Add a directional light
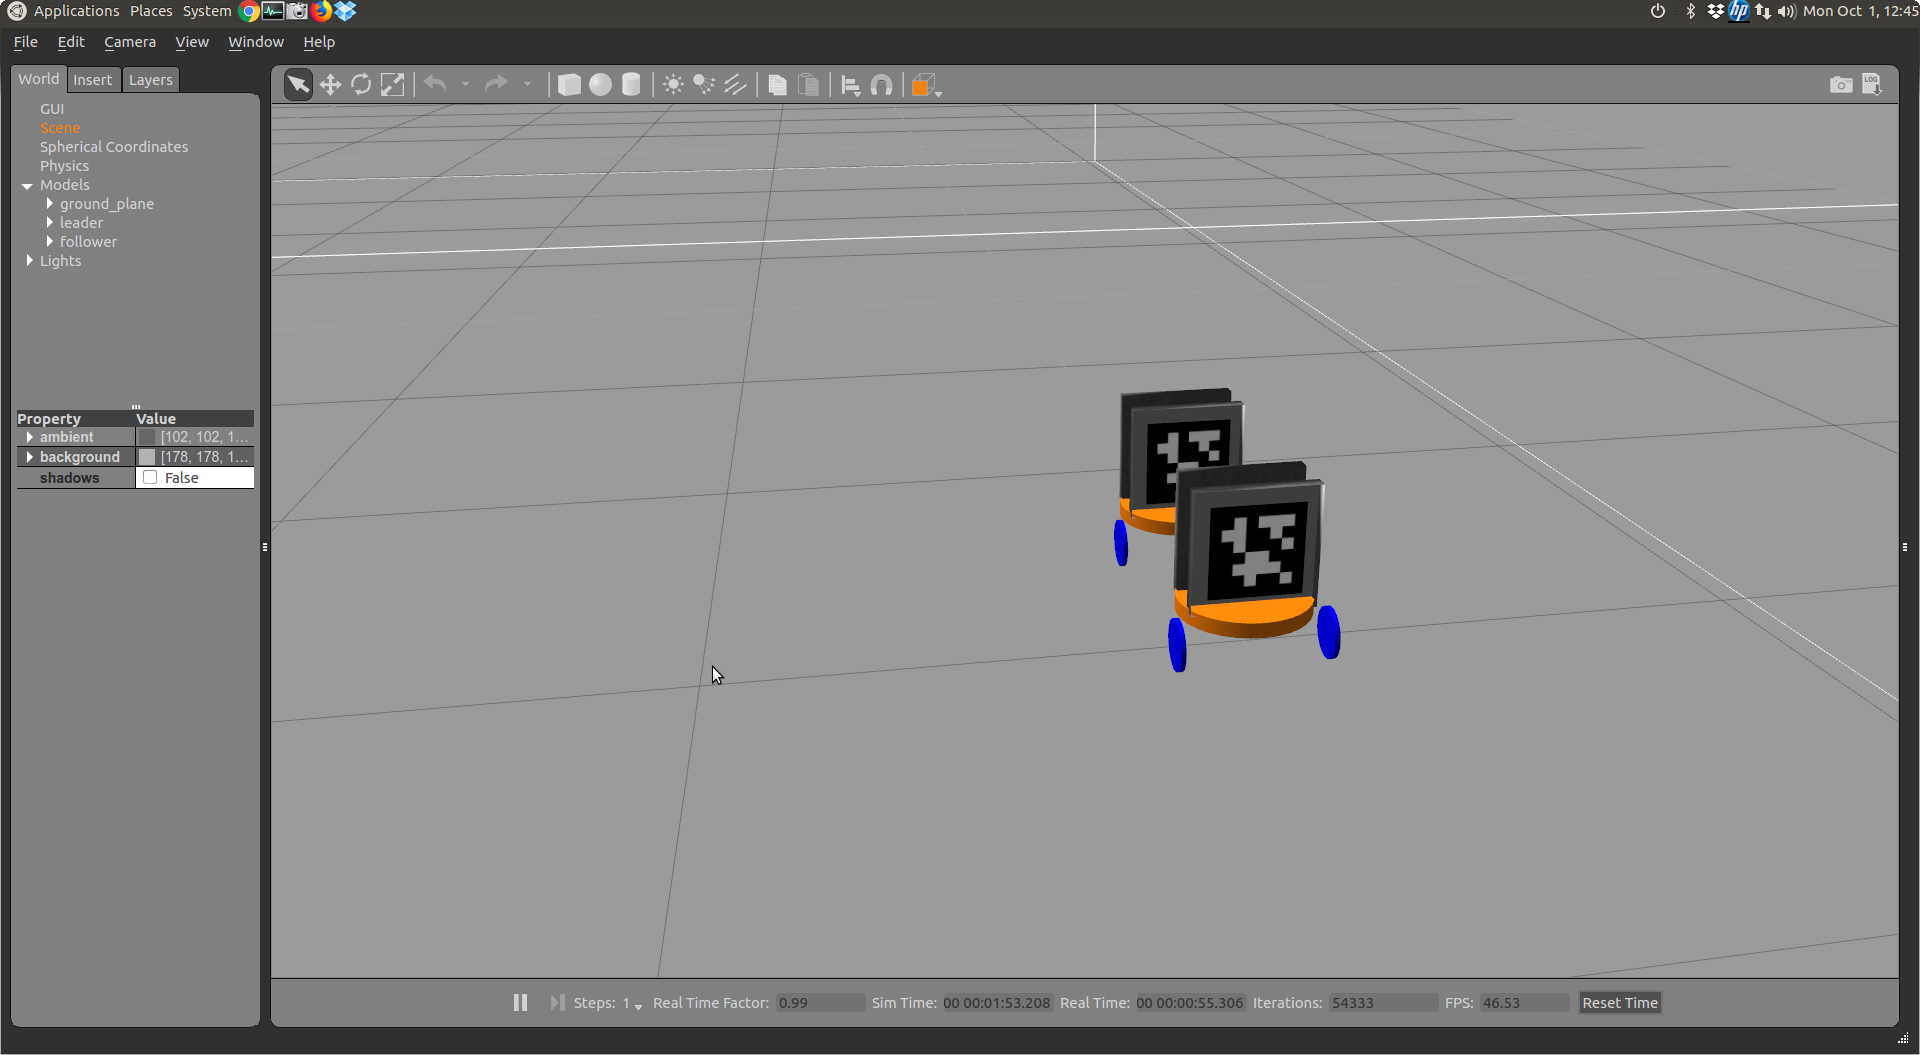Image resolution: width=1920 pixels, height=1055 pixels. coord(736,85)
